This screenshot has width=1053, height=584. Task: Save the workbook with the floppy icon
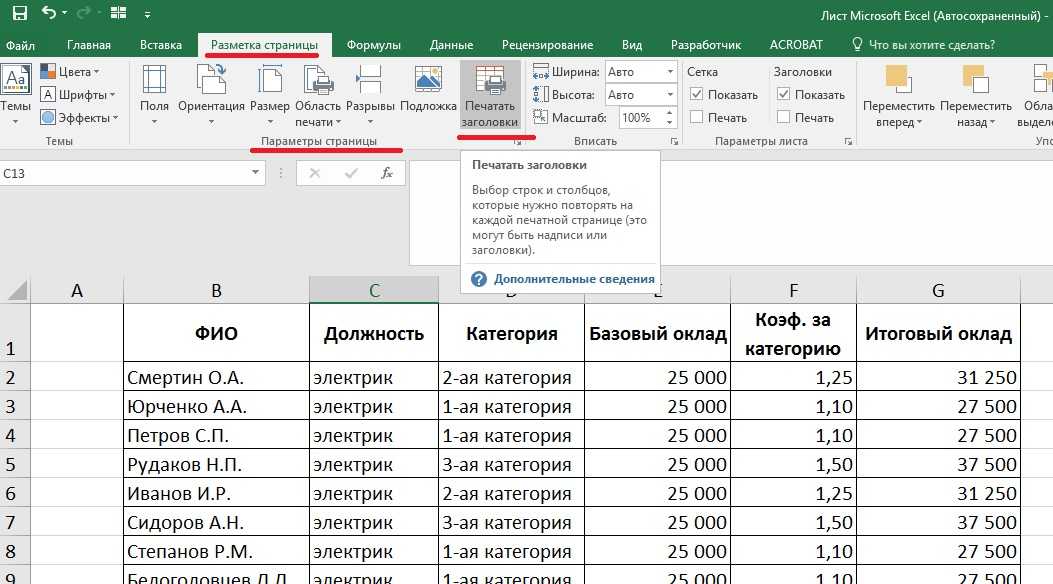pos(19,13)
